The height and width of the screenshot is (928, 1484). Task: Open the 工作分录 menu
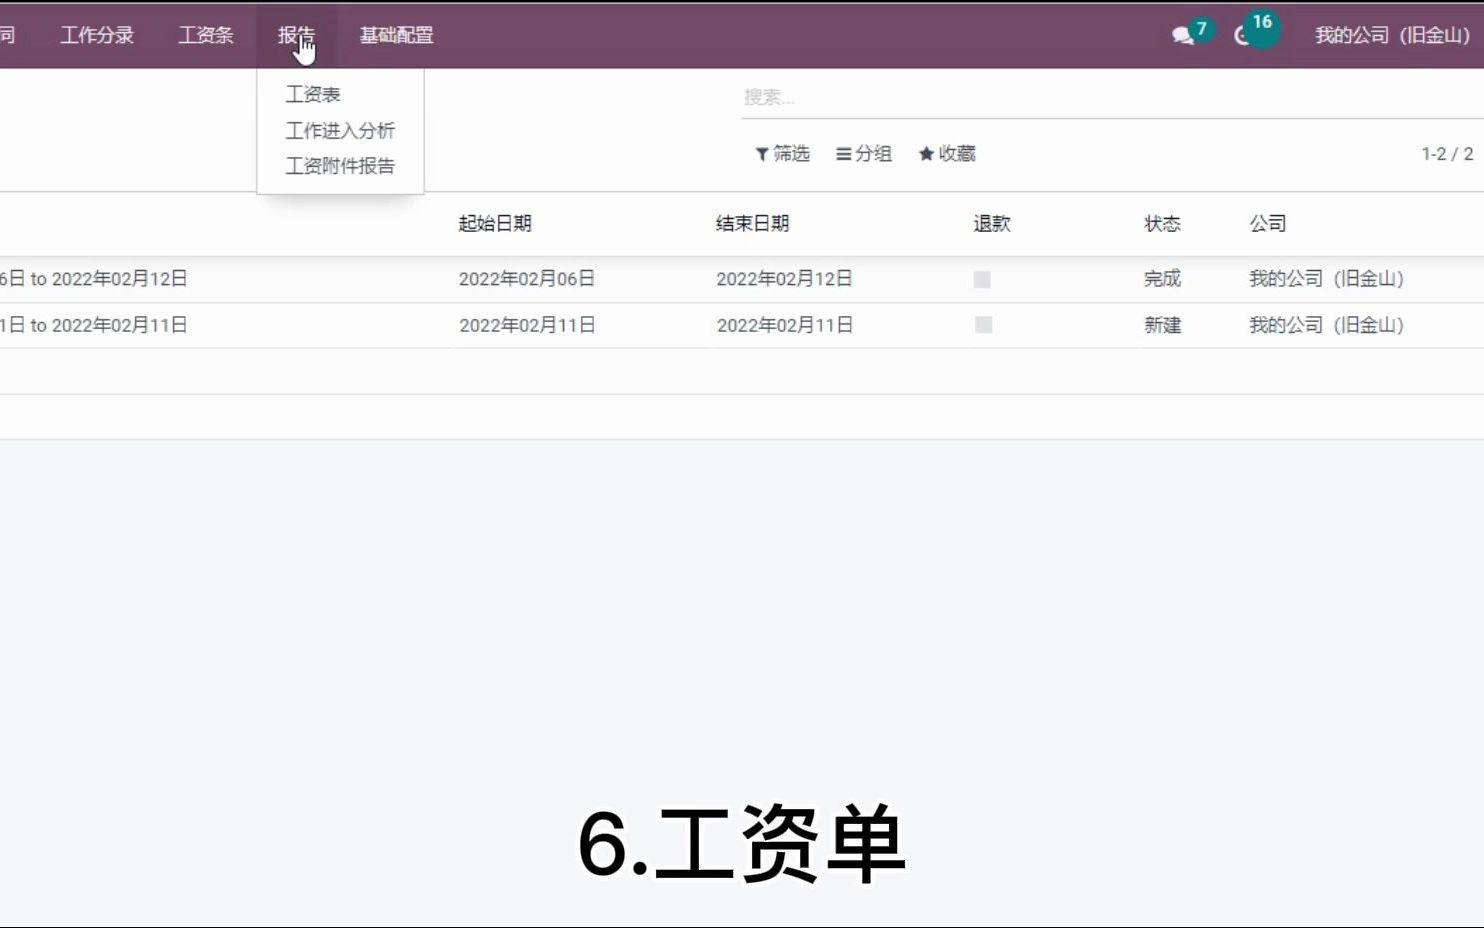click(x=97, y=35)
